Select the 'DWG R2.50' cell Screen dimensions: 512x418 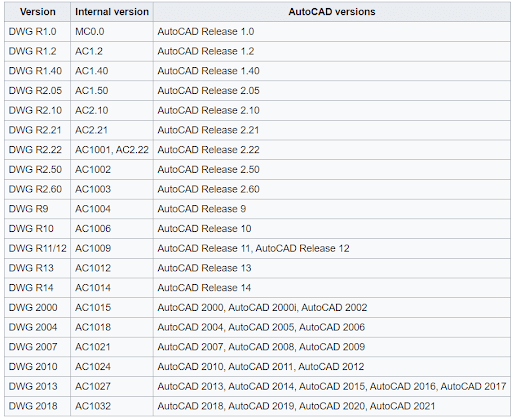click(x=37, y=169)
